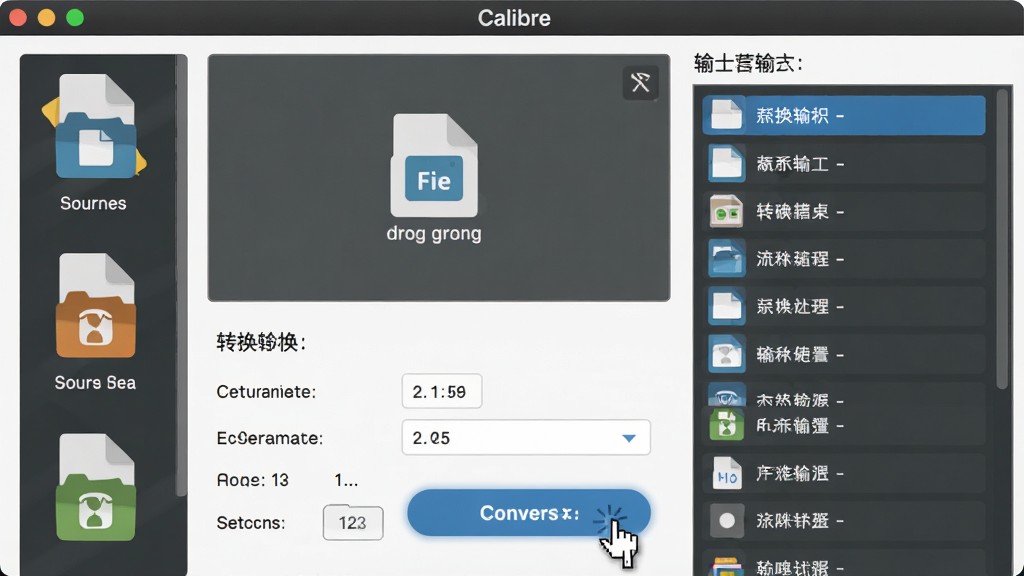Image resolution: width=1024 pixels, height=576 pixels.
Task: Click the right list panel scrollbar
Action: click(x=1002, y=238)
